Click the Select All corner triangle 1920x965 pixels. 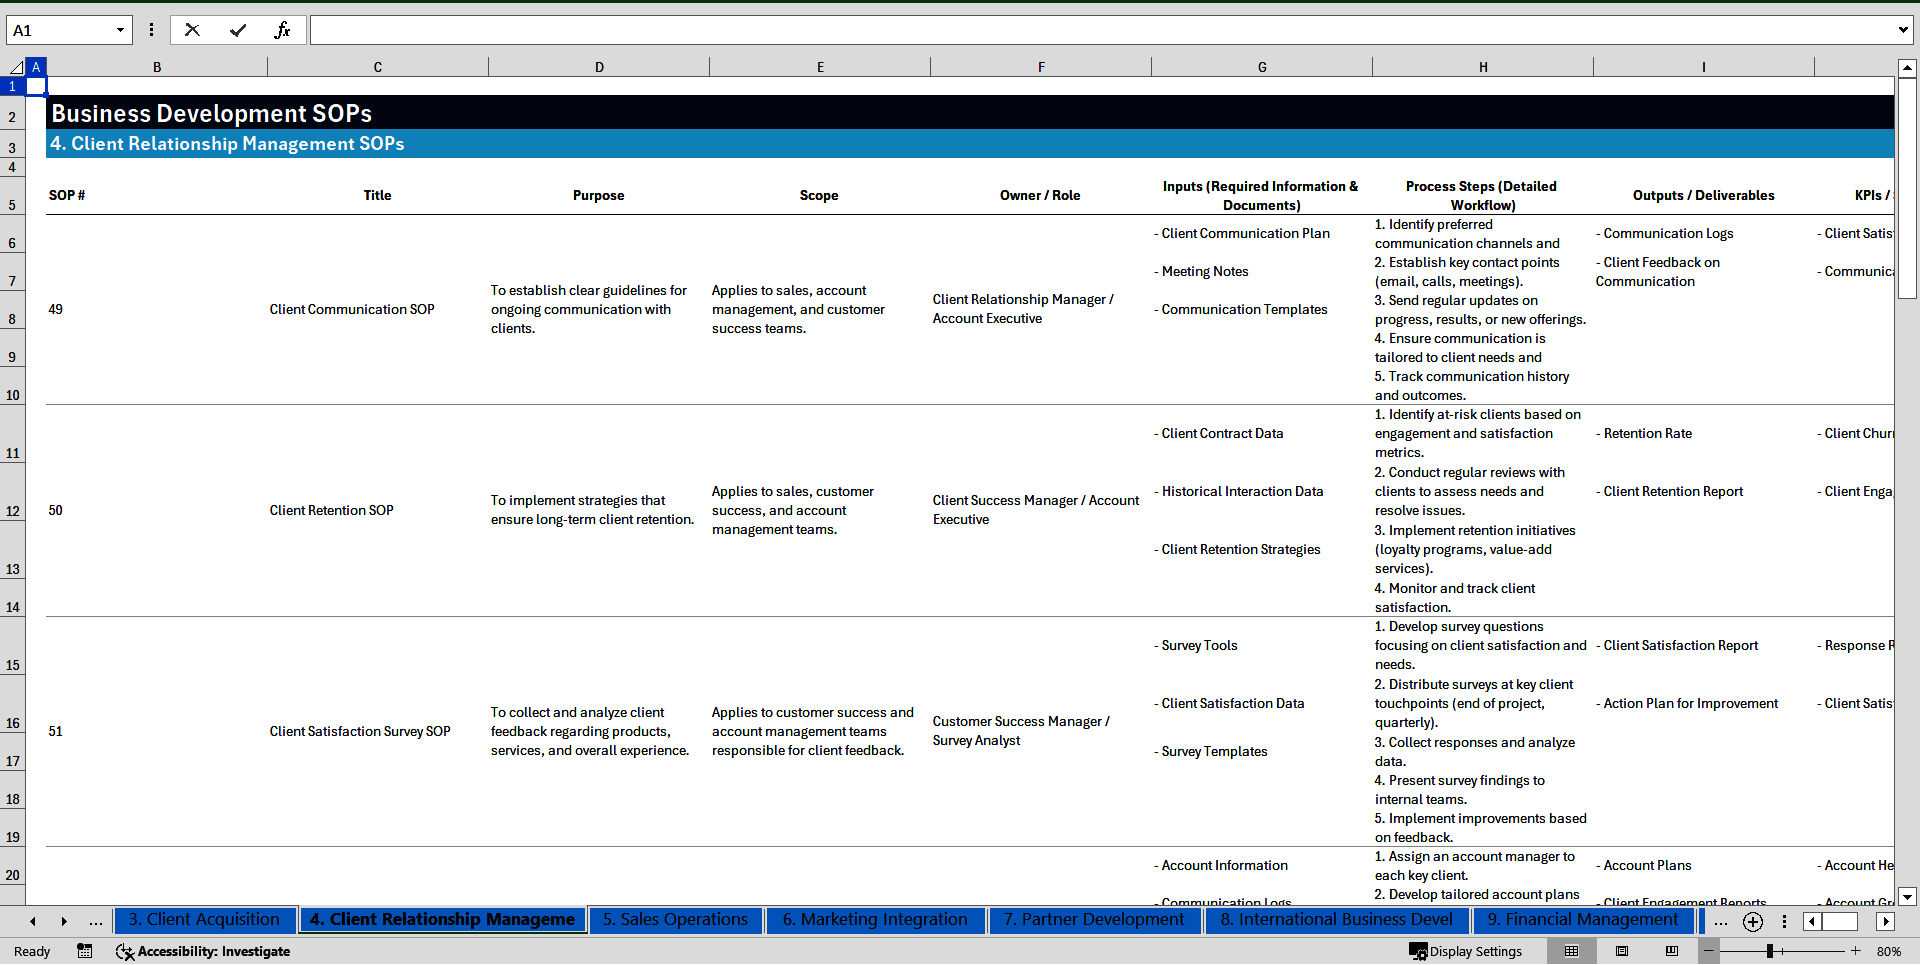click(x=16, y=67)
